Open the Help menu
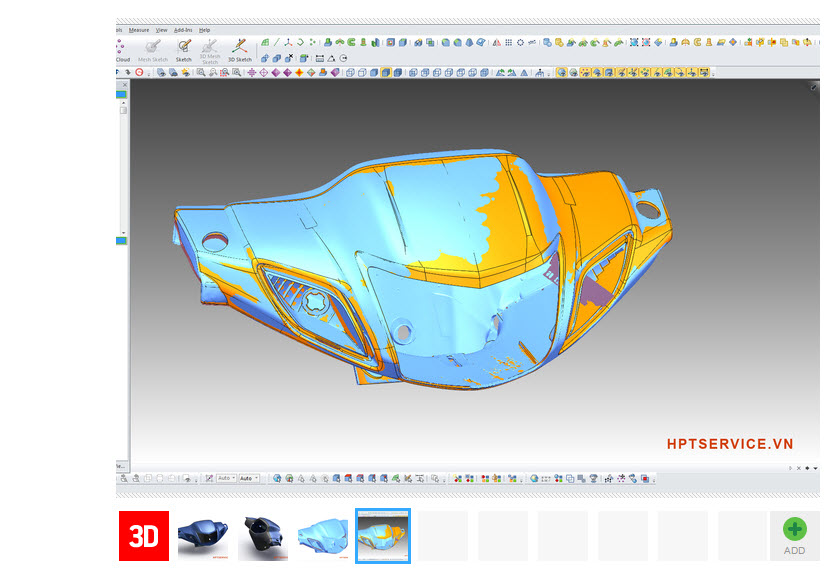The width and height of the screenshot is (835, 582). pos(205,30)
